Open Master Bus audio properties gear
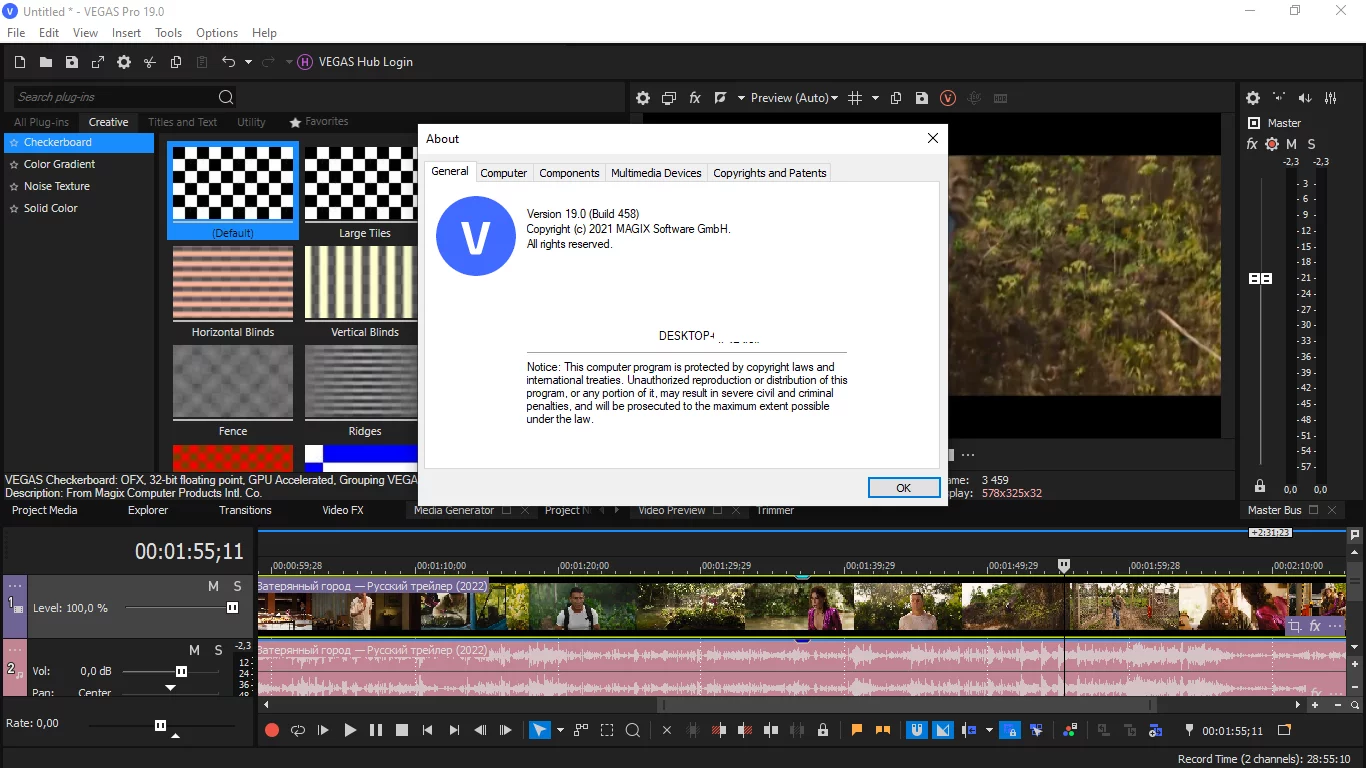The height and width of the screenshot is (768, 1366). [x=1253, y=98]
